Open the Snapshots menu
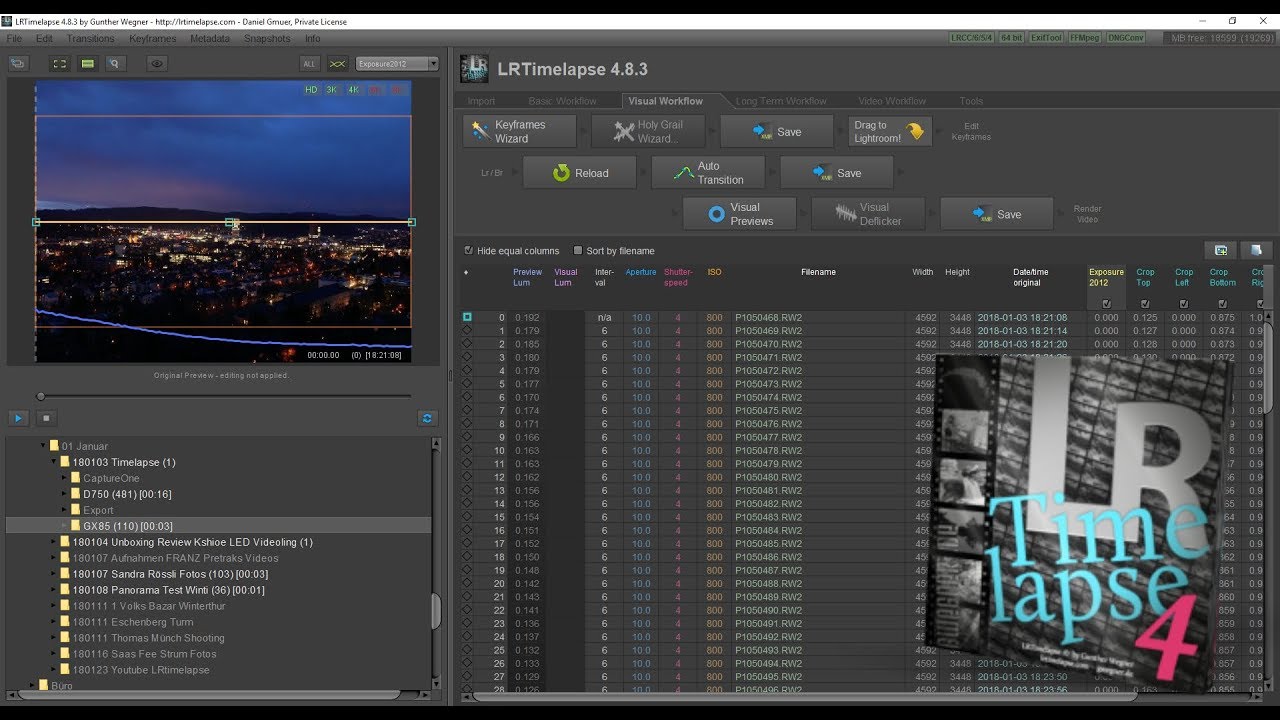Image resolution: width=1280 pixels, height=720 pixels. coord(267,38)
